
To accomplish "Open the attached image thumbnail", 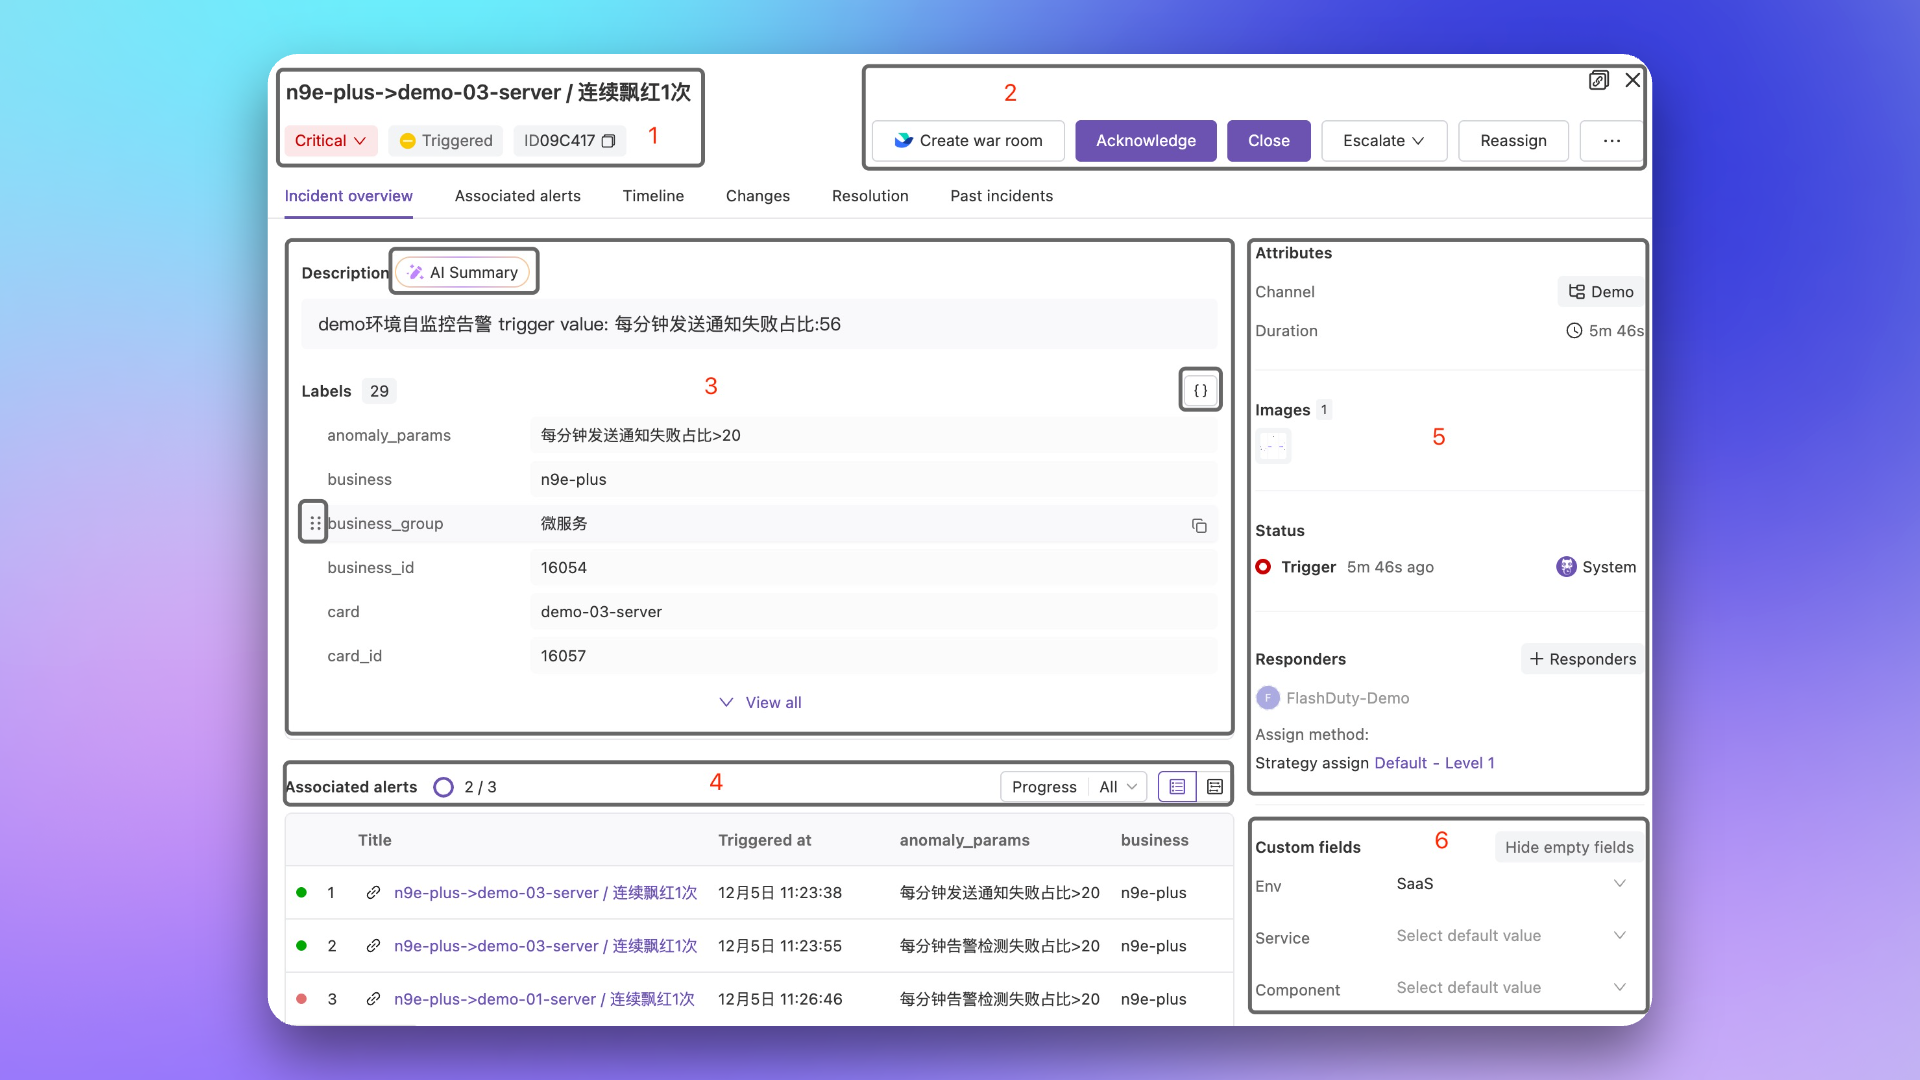I will (1273, 446).
